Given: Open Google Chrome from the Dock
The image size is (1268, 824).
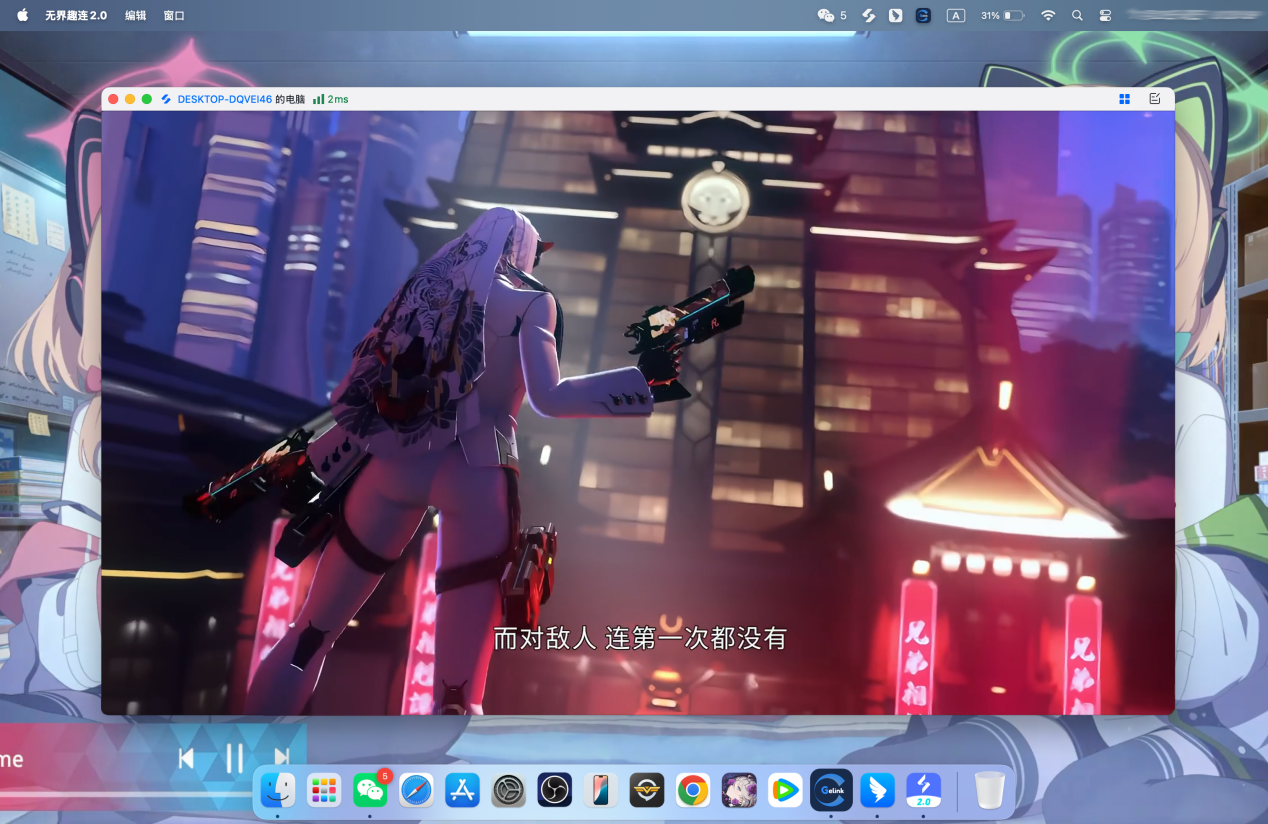Looking at the screenshot, I should (692, 790).
